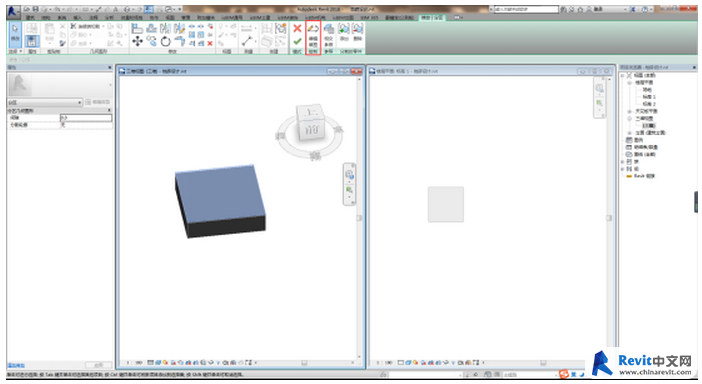Click the red Delete icon in Modify panel
The width and height of the screenshot is (702, 384).
click(210, 43)
